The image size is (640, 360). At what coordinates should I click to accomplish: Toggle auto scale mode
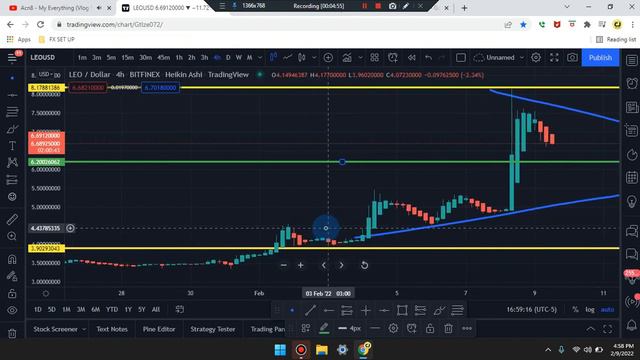tap(607, 309)
